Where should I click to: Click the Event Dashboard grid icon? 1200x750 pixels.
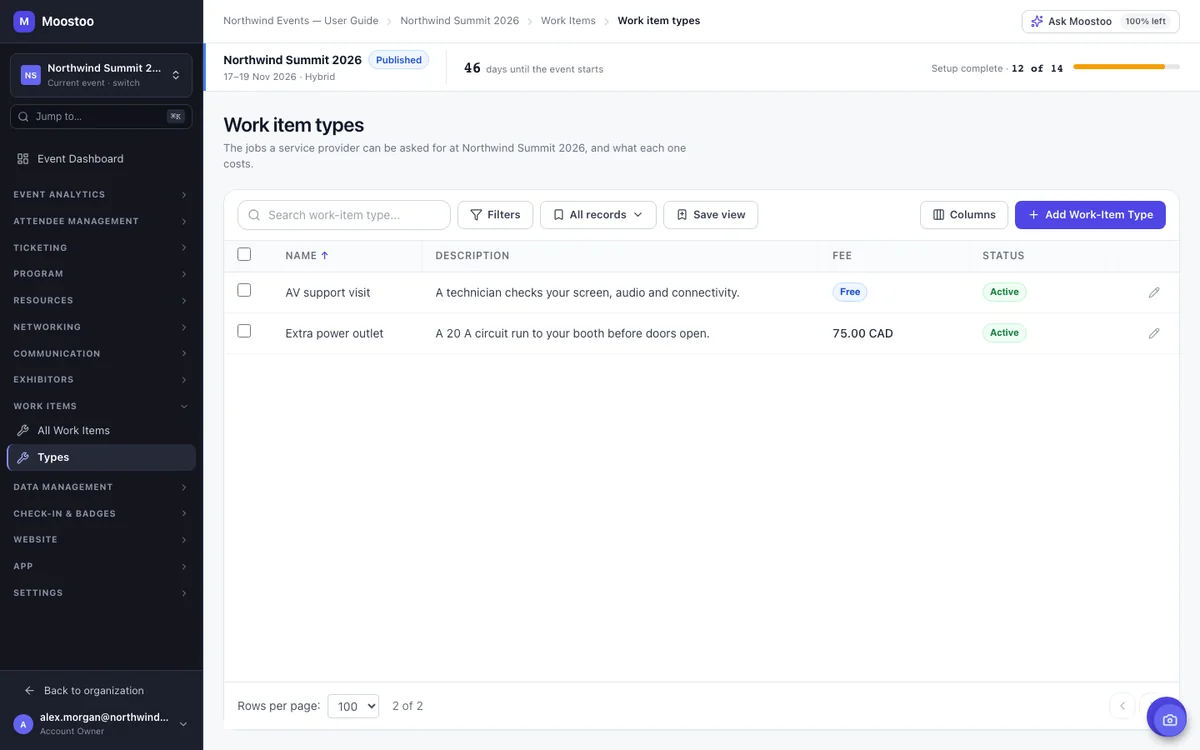tap(23, 159)
